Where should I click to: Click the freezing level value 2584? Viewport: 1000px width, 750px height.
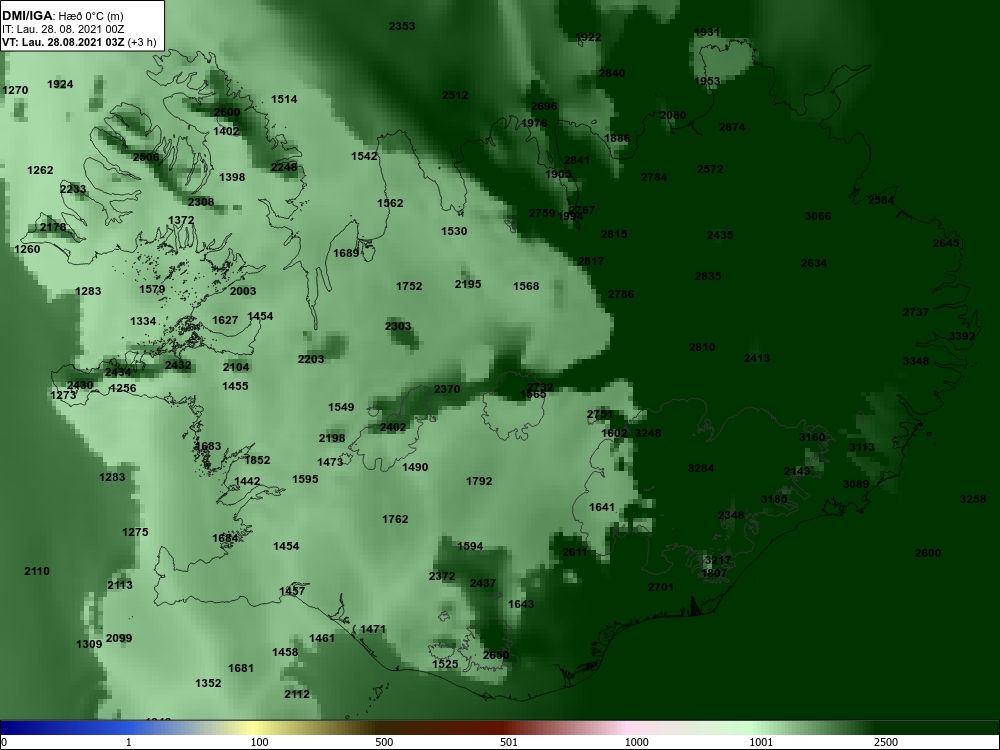pos(881,200)
